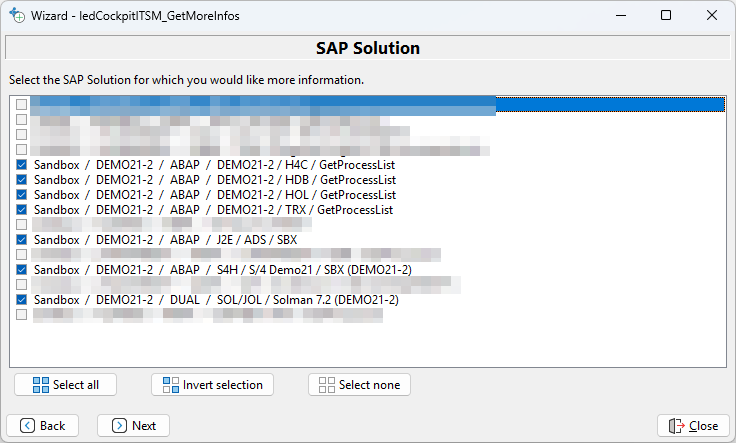
Task: Click the Back arrow icon
Action: coord(27,425)
